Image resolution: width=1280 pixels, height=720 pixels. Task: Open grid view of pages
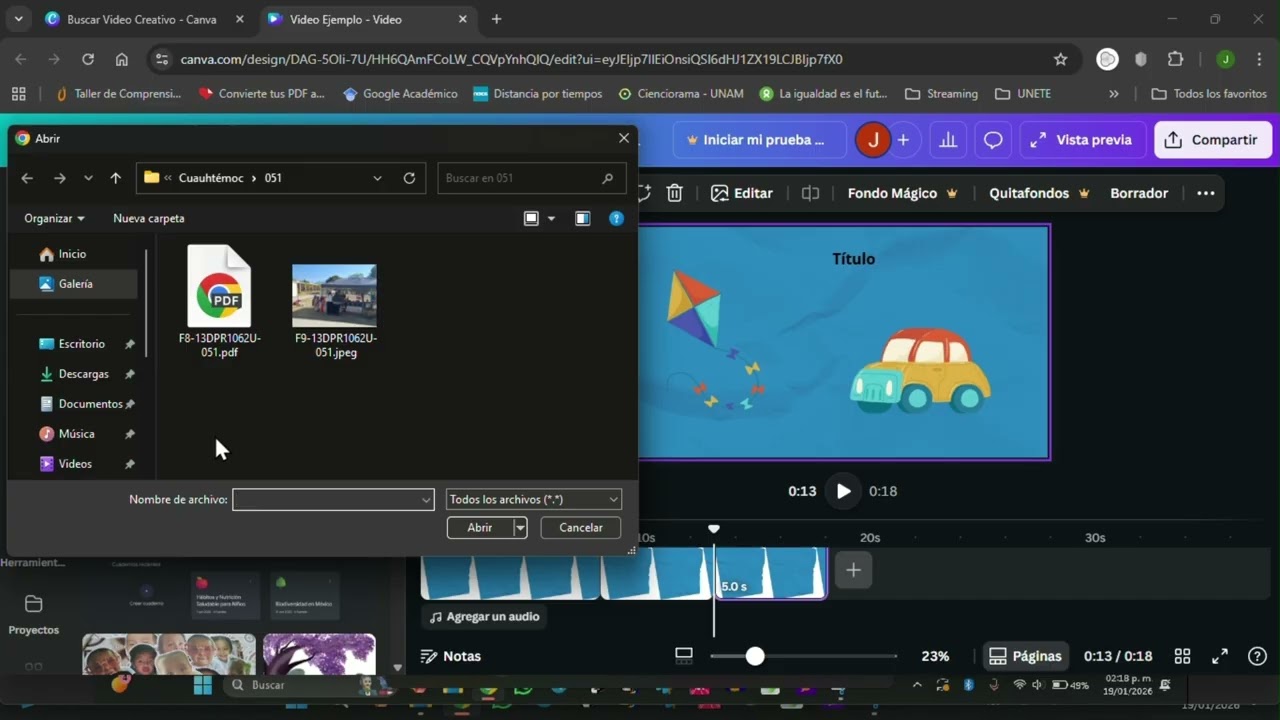tap(1182, 656)
